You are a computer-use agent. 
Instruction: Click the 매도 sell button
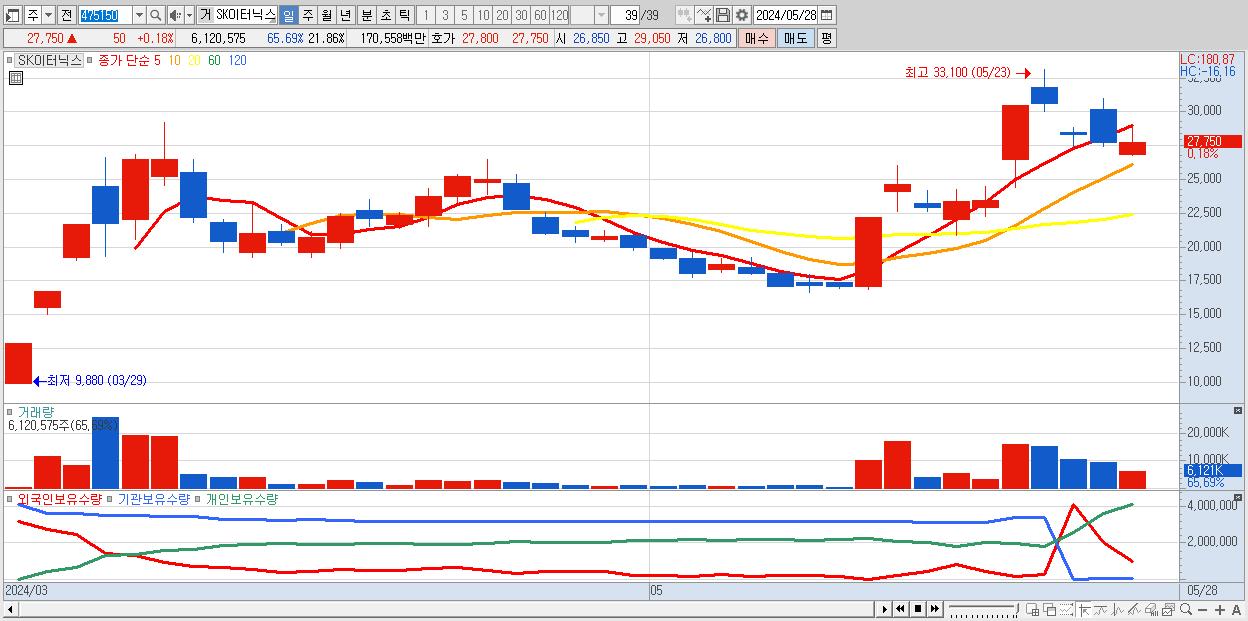point(795,38)
